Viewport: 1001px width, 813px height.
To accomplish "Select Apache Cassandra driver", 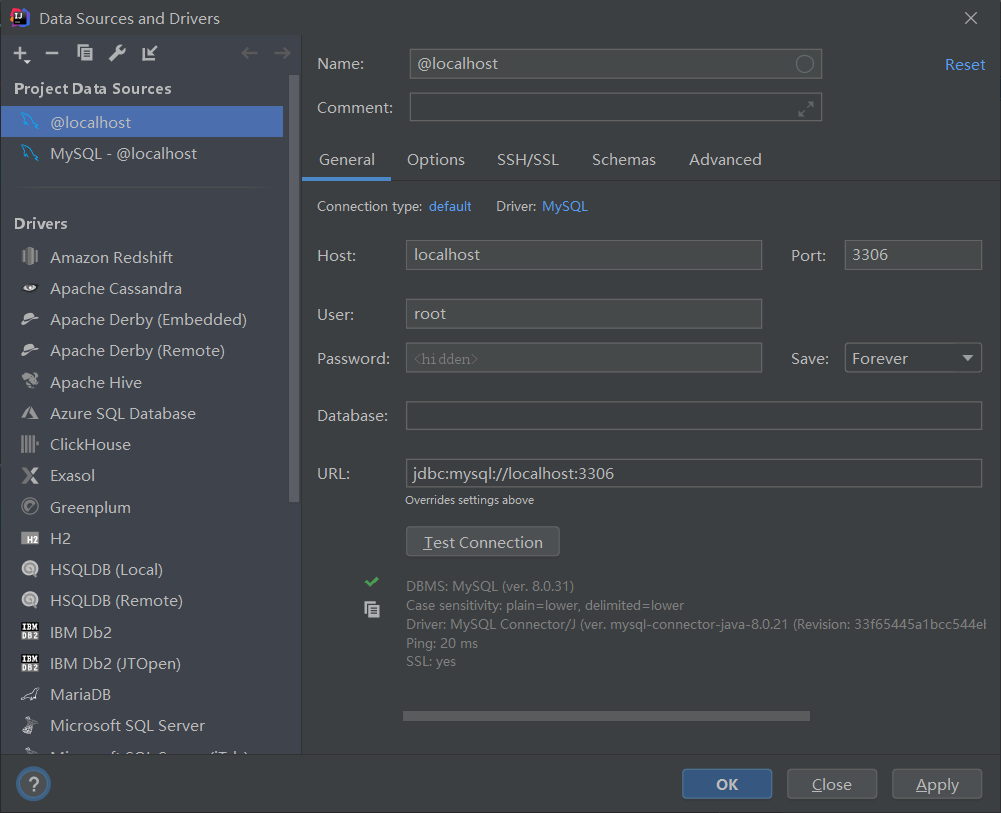I will 142,288.
